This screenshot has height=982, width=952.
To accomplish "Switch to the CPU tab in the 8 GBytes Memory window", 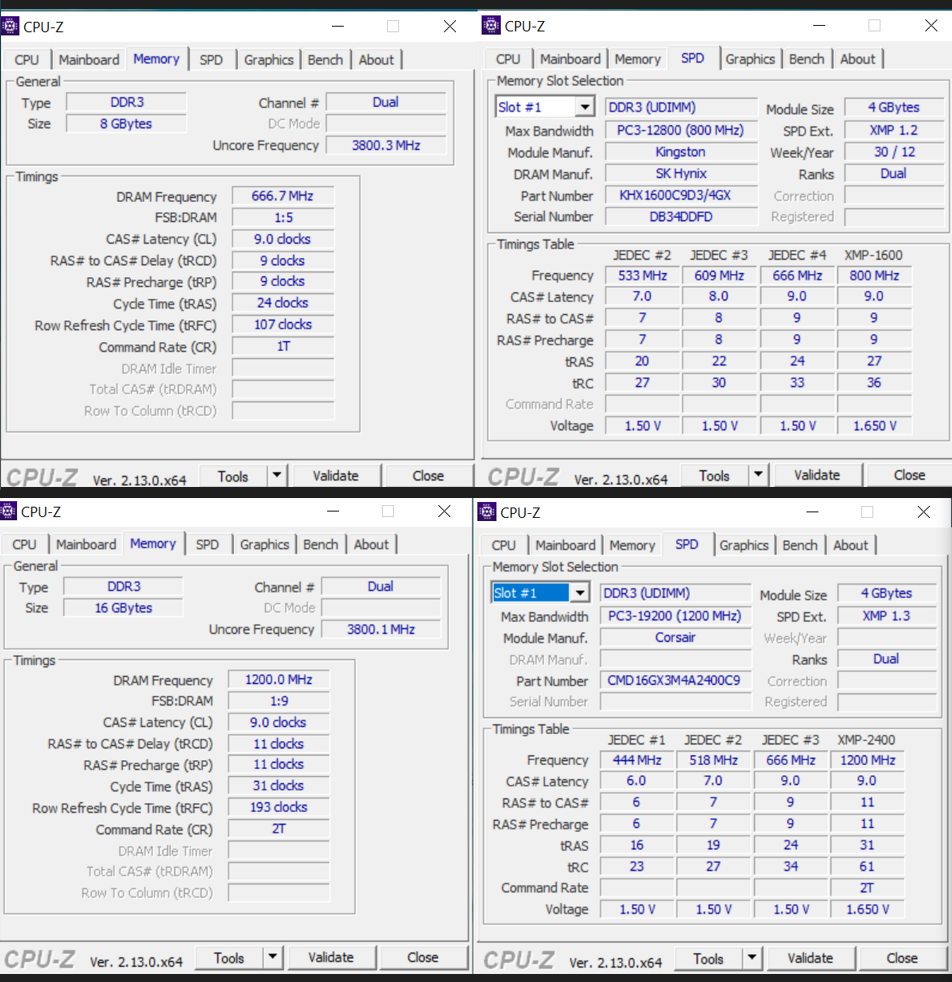I will tap(27, 60).
